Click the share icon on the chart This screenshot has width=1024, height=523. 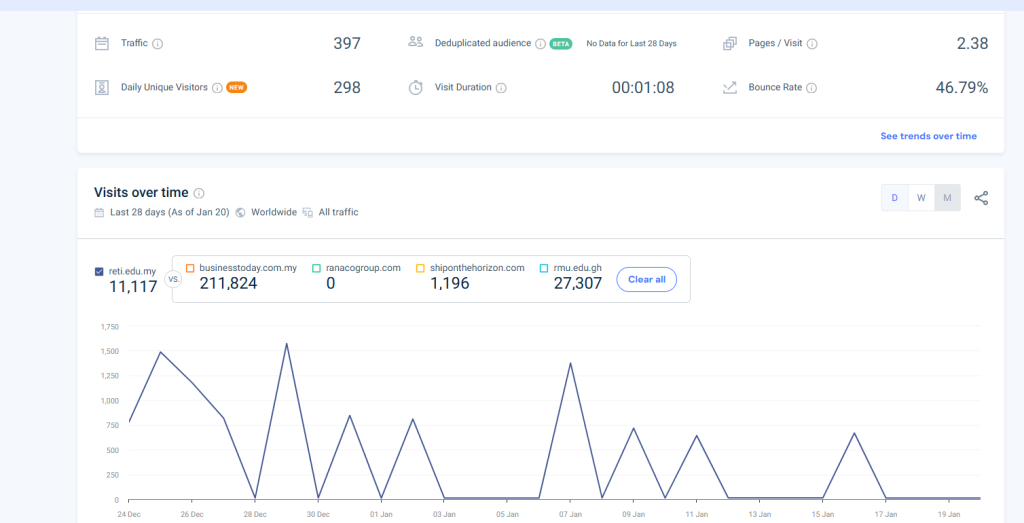(x=981, y=198)
